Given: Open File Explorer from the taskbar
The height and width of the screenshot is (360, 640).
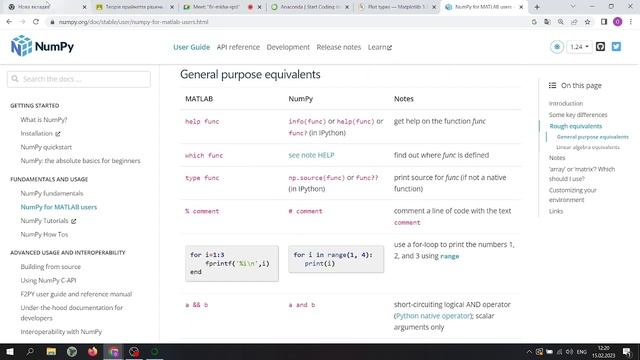Looking at the screenshot, I should (x=51, y=351).
